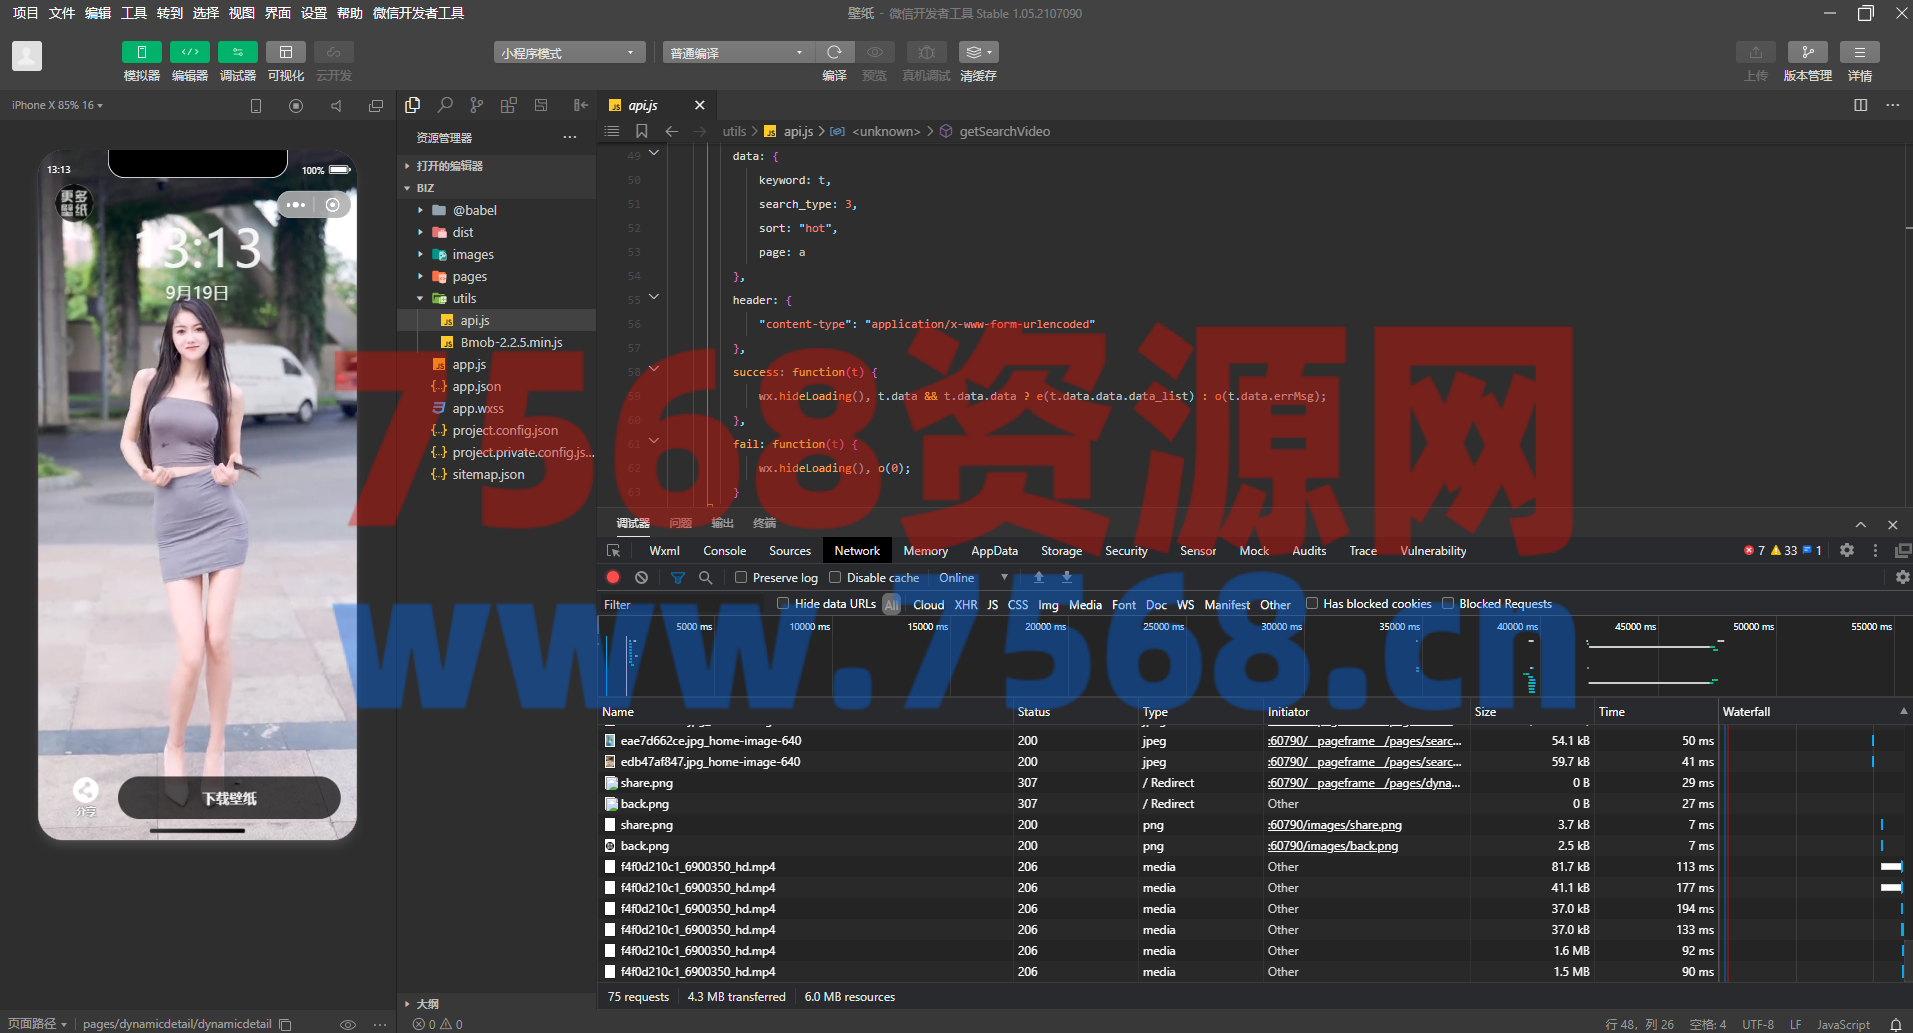Enable the Disable cache checkbox
Image resolution: width=1913 pixels, height=1033 pixels.
coord(835,578)
